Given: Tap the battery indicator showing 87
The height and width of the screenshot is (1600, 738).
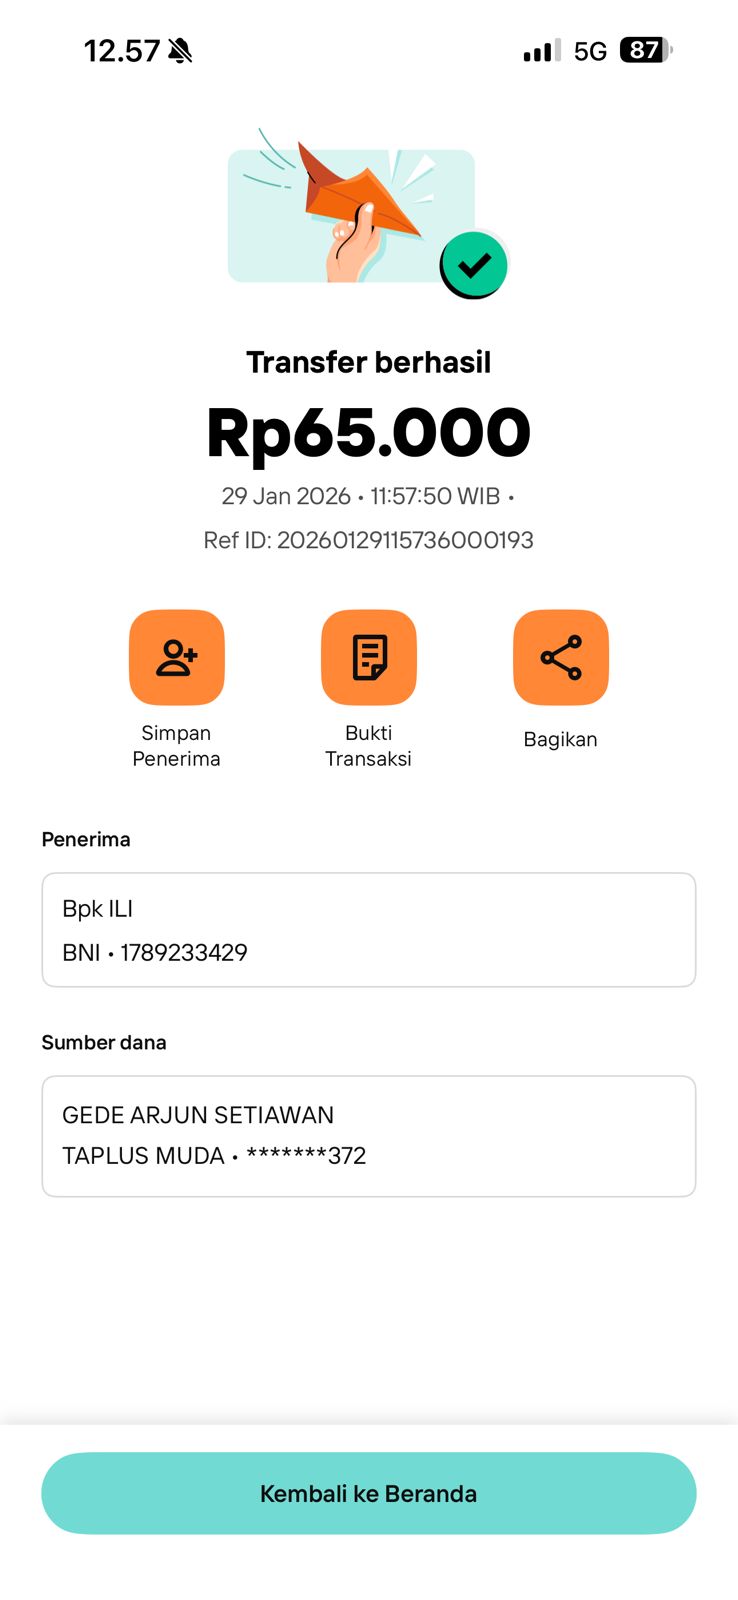Looking at the screenshot, I should tap(646, 50).
